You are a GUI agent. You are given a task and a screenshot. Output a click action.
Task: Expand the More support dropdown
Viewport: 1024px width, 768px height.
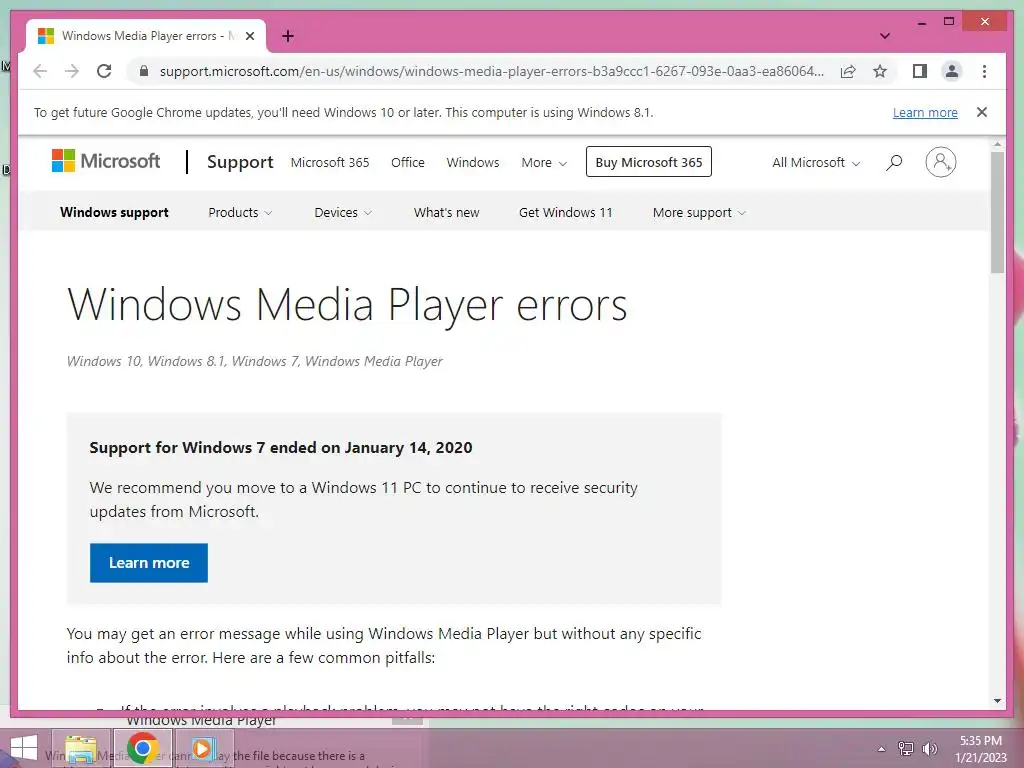[699, 212]
